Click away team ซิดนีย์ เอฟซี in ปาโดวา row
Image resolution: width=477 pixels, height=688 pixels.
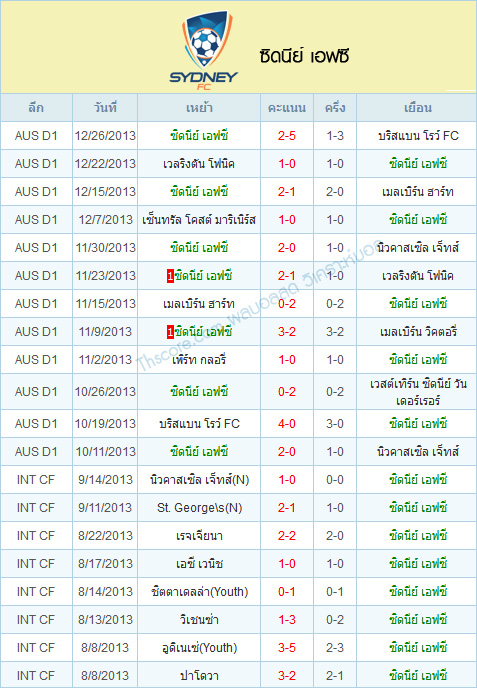tap(418, 676)
